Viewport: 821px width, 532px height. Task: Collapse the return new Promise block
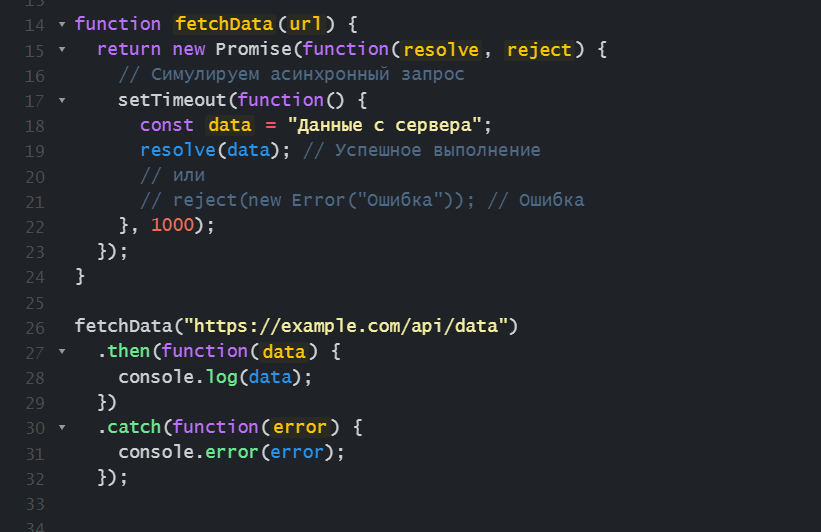point(62,49)
